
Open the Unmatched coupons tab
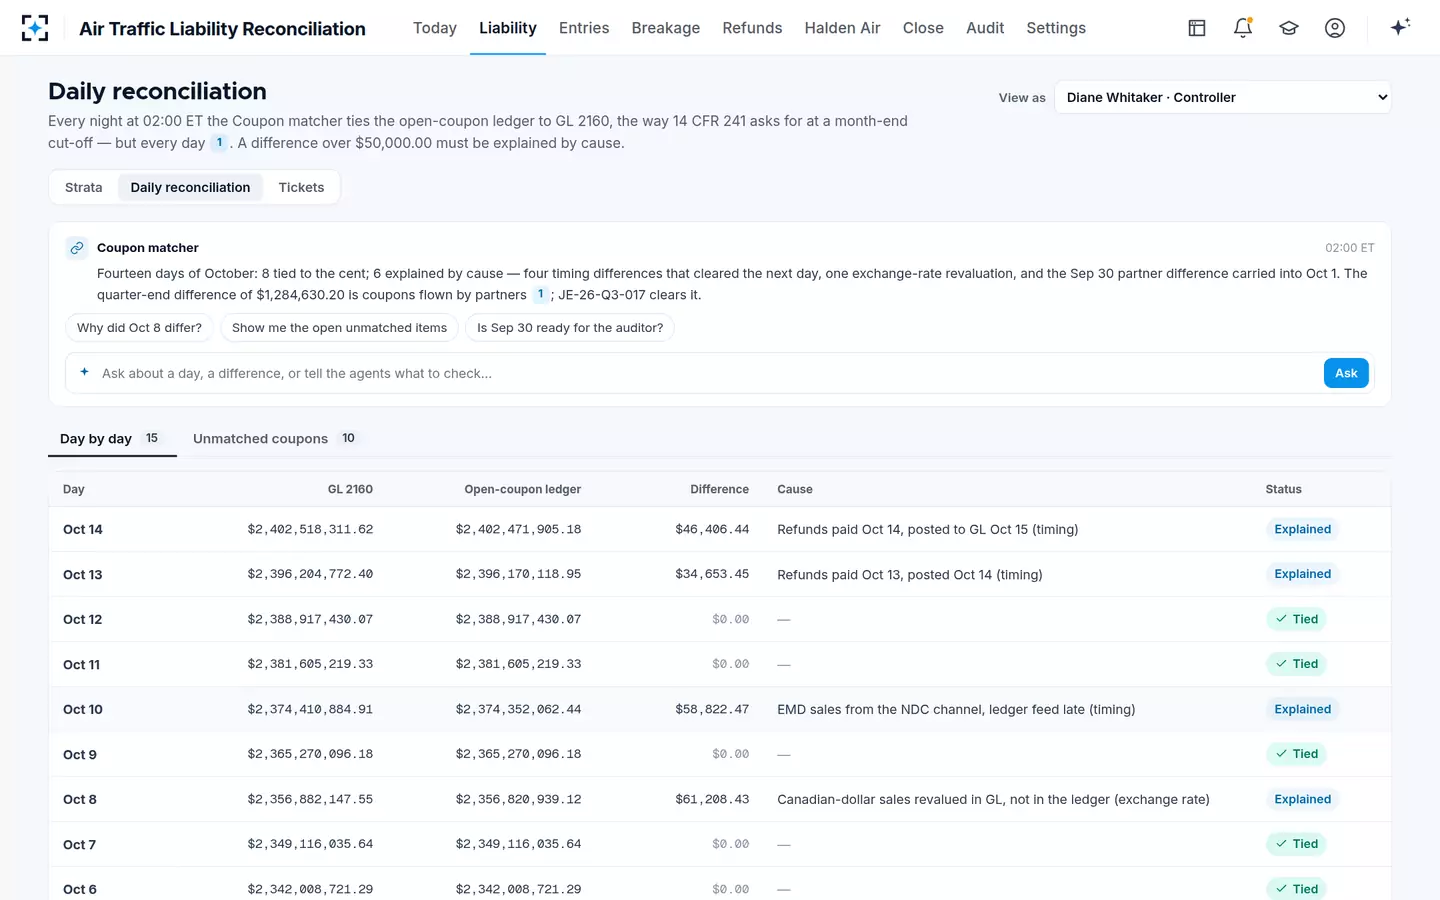pos(275,439)
